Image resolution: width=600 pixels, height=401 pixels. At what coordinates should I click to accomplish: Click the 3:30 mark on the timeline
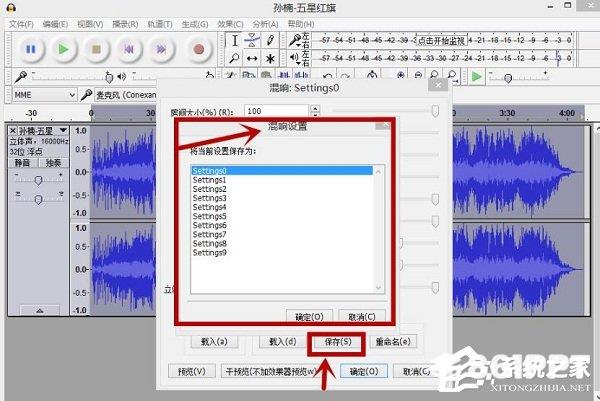[x=507, y=113]
